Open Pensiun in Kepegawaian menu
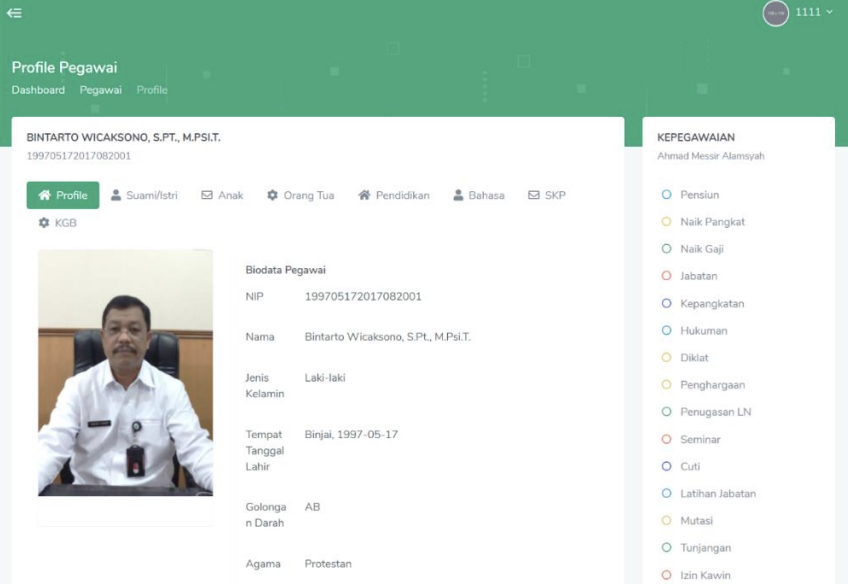Screen dimensions: 848x584 (691, 195)
